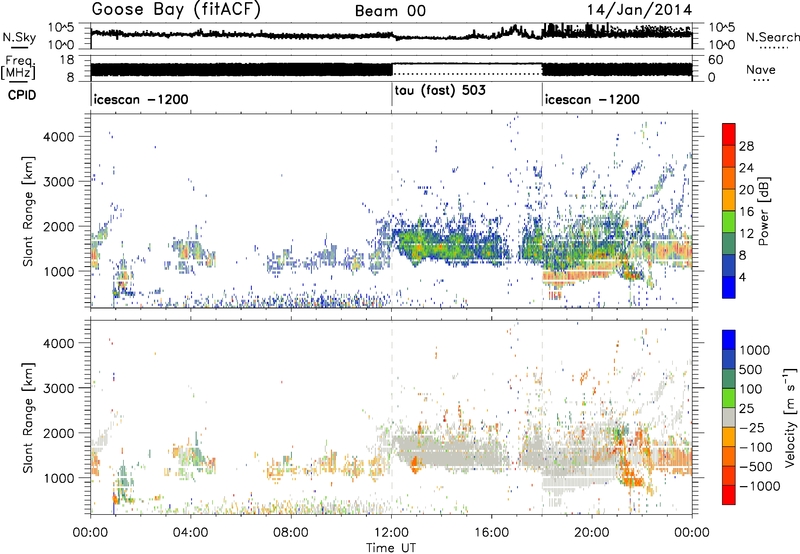Click the power color bar blue swatch near 4
This screenshot has height=554, width=800.
pyautogui.click(x=729, y=287)
